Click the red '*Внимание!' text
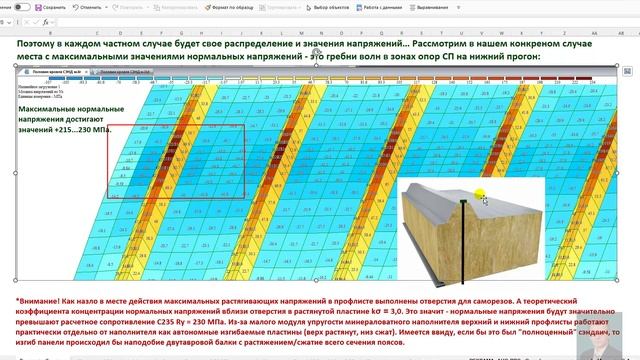Viewport: 640px width, 360px height. (38, 301)
